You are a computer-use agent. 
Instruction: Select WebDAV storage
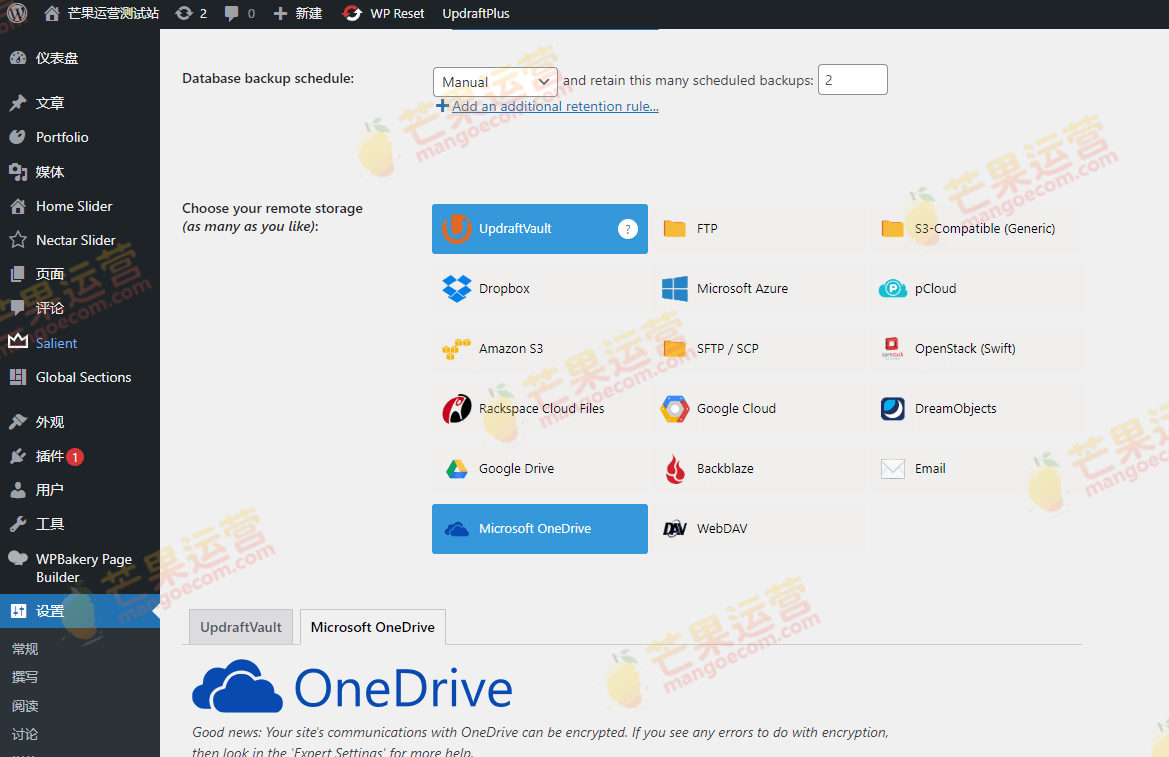[x=757, y=529]
